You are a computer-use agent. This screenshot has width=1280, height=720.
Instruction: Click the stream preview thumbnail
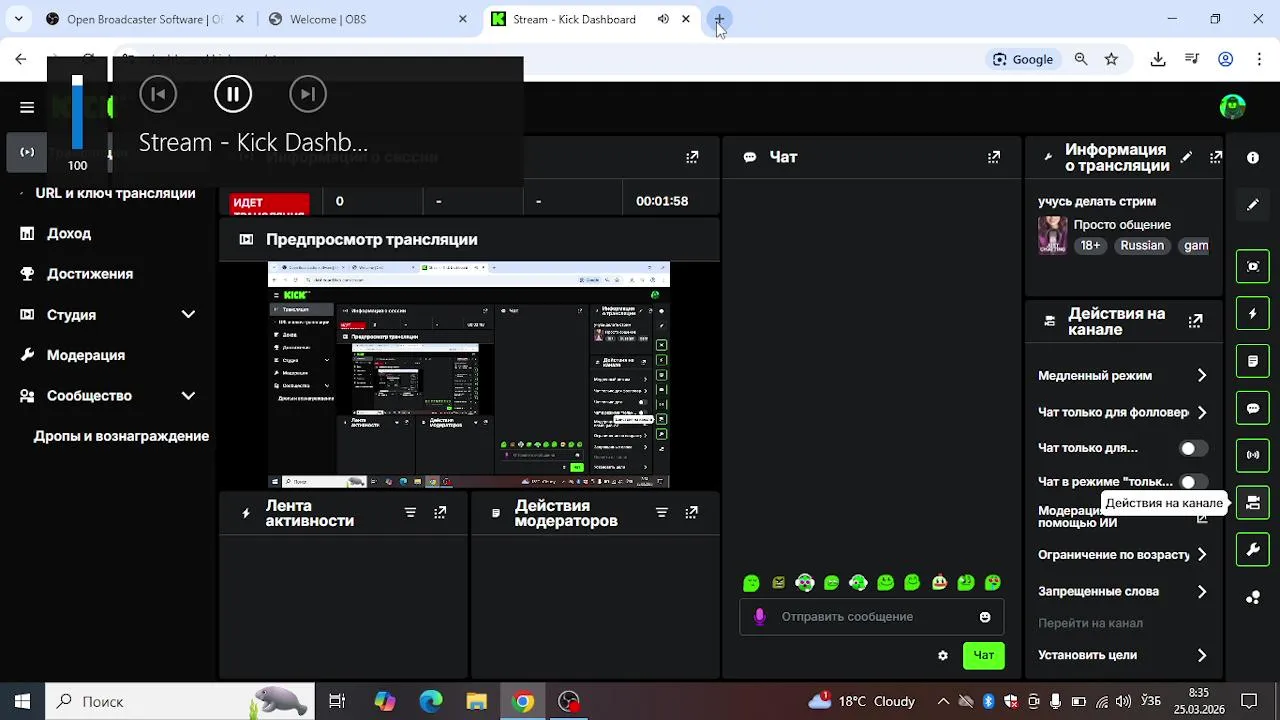click(x=469, y=375)
